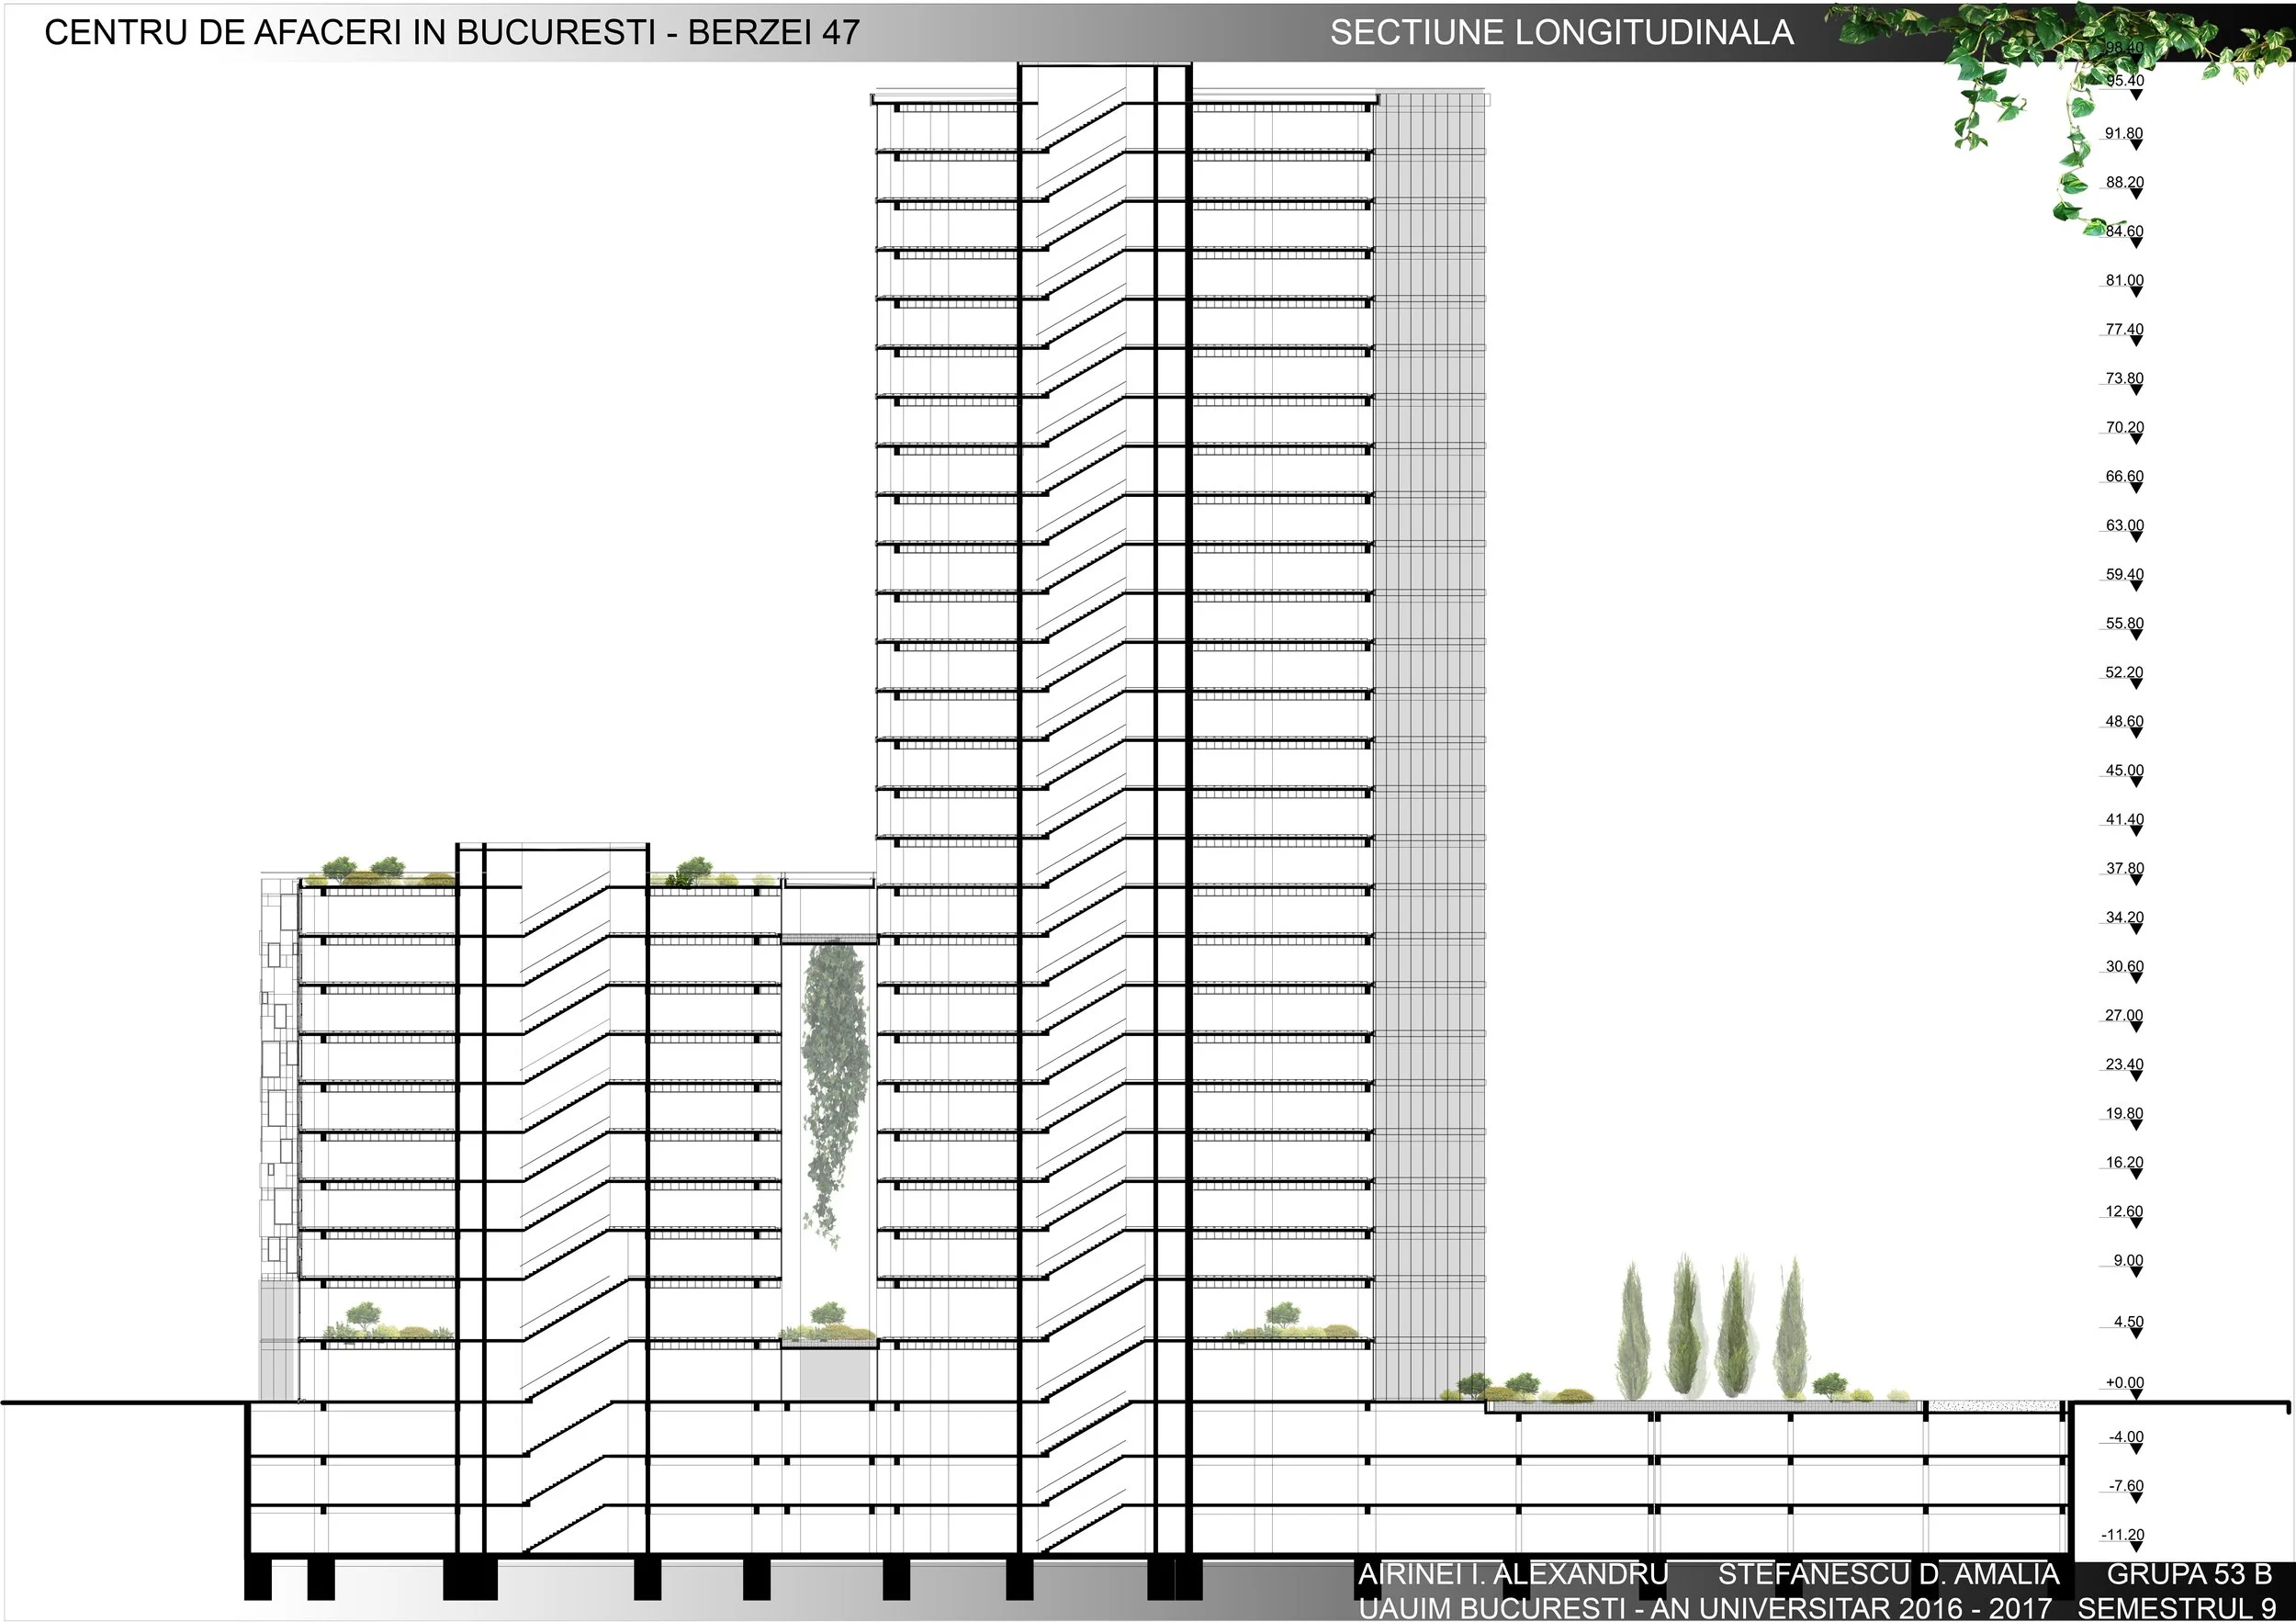Click the 'SEMESTRUL 9' text
This screenshot has width=2296, height=1622.
pos(2176,1608)
